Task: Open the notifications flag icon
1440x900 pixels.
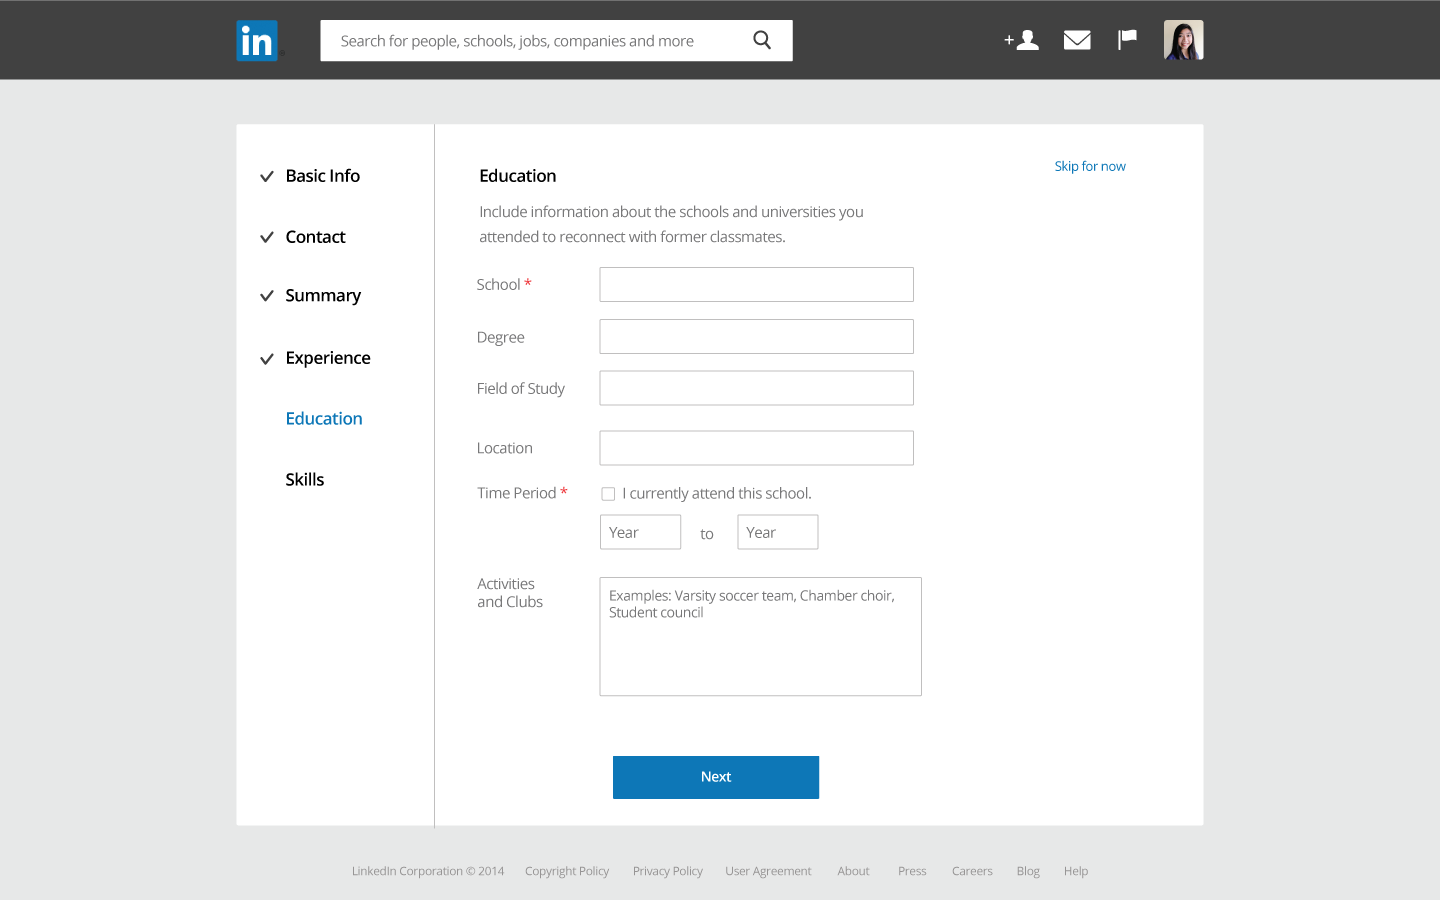Action: point(1127,40)
